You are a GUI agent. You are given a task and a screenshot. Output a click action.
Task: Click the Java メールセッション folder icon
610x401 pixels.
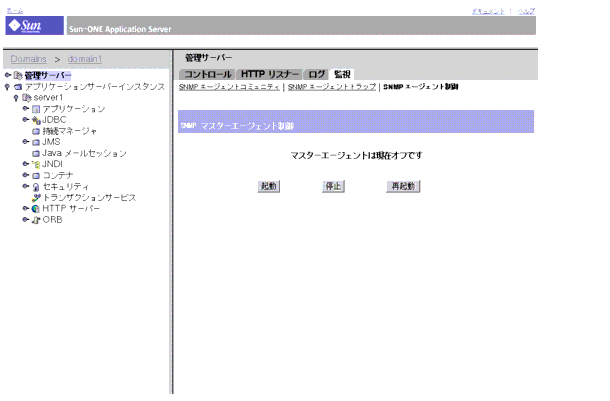36,154
